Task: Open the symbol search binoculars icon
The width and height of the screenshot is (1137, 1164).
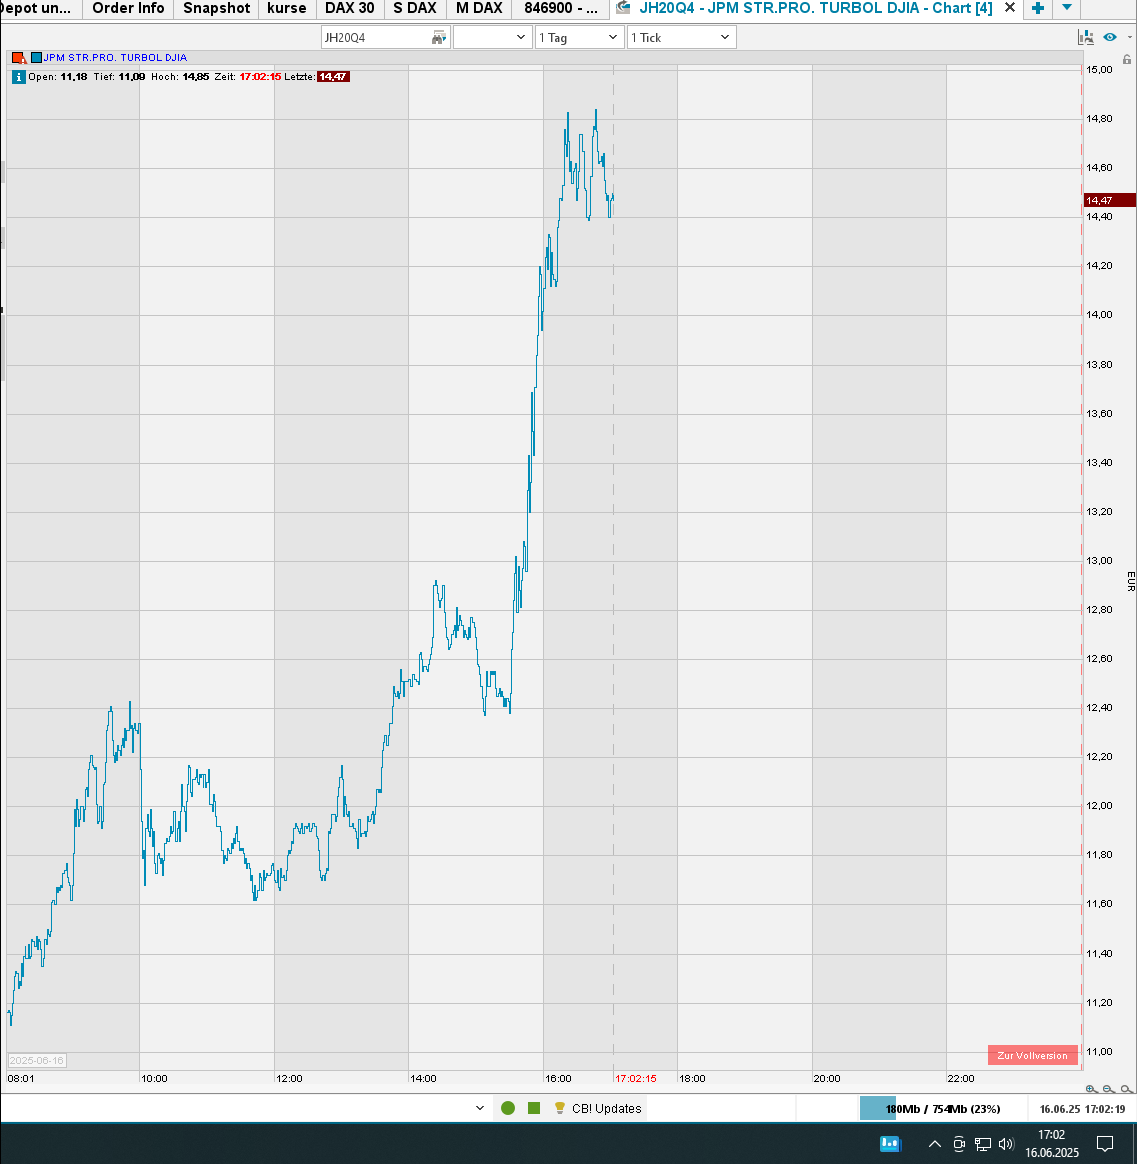Action: pos(439,37)
